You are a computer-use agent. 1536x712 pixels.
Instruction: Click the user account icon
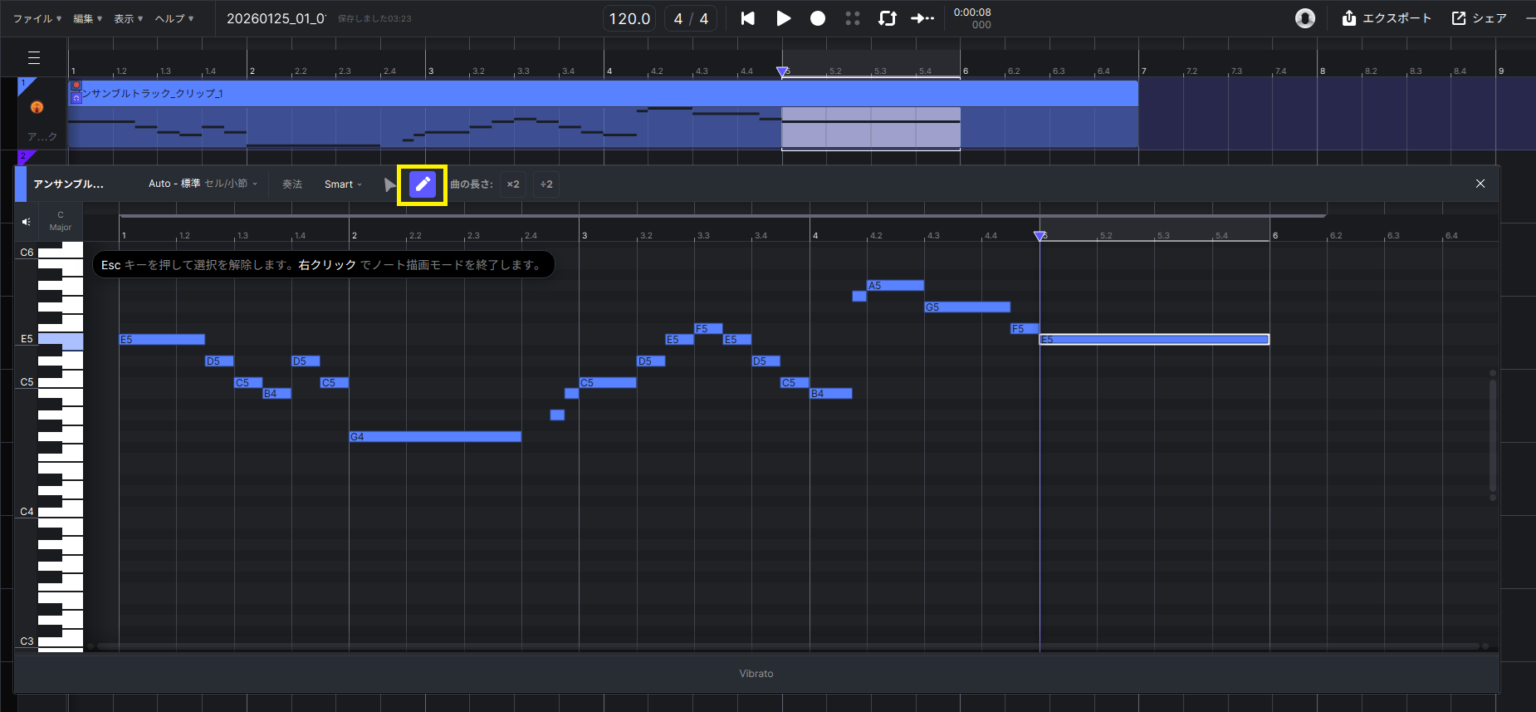coord(1305,18)
